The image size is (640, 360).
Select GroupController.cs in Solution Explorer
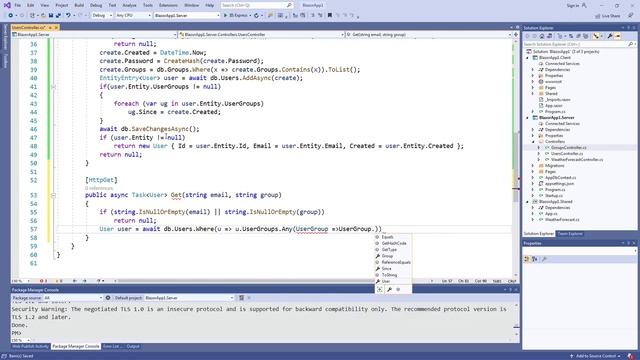pyautogui.click(x=568, y=148)
